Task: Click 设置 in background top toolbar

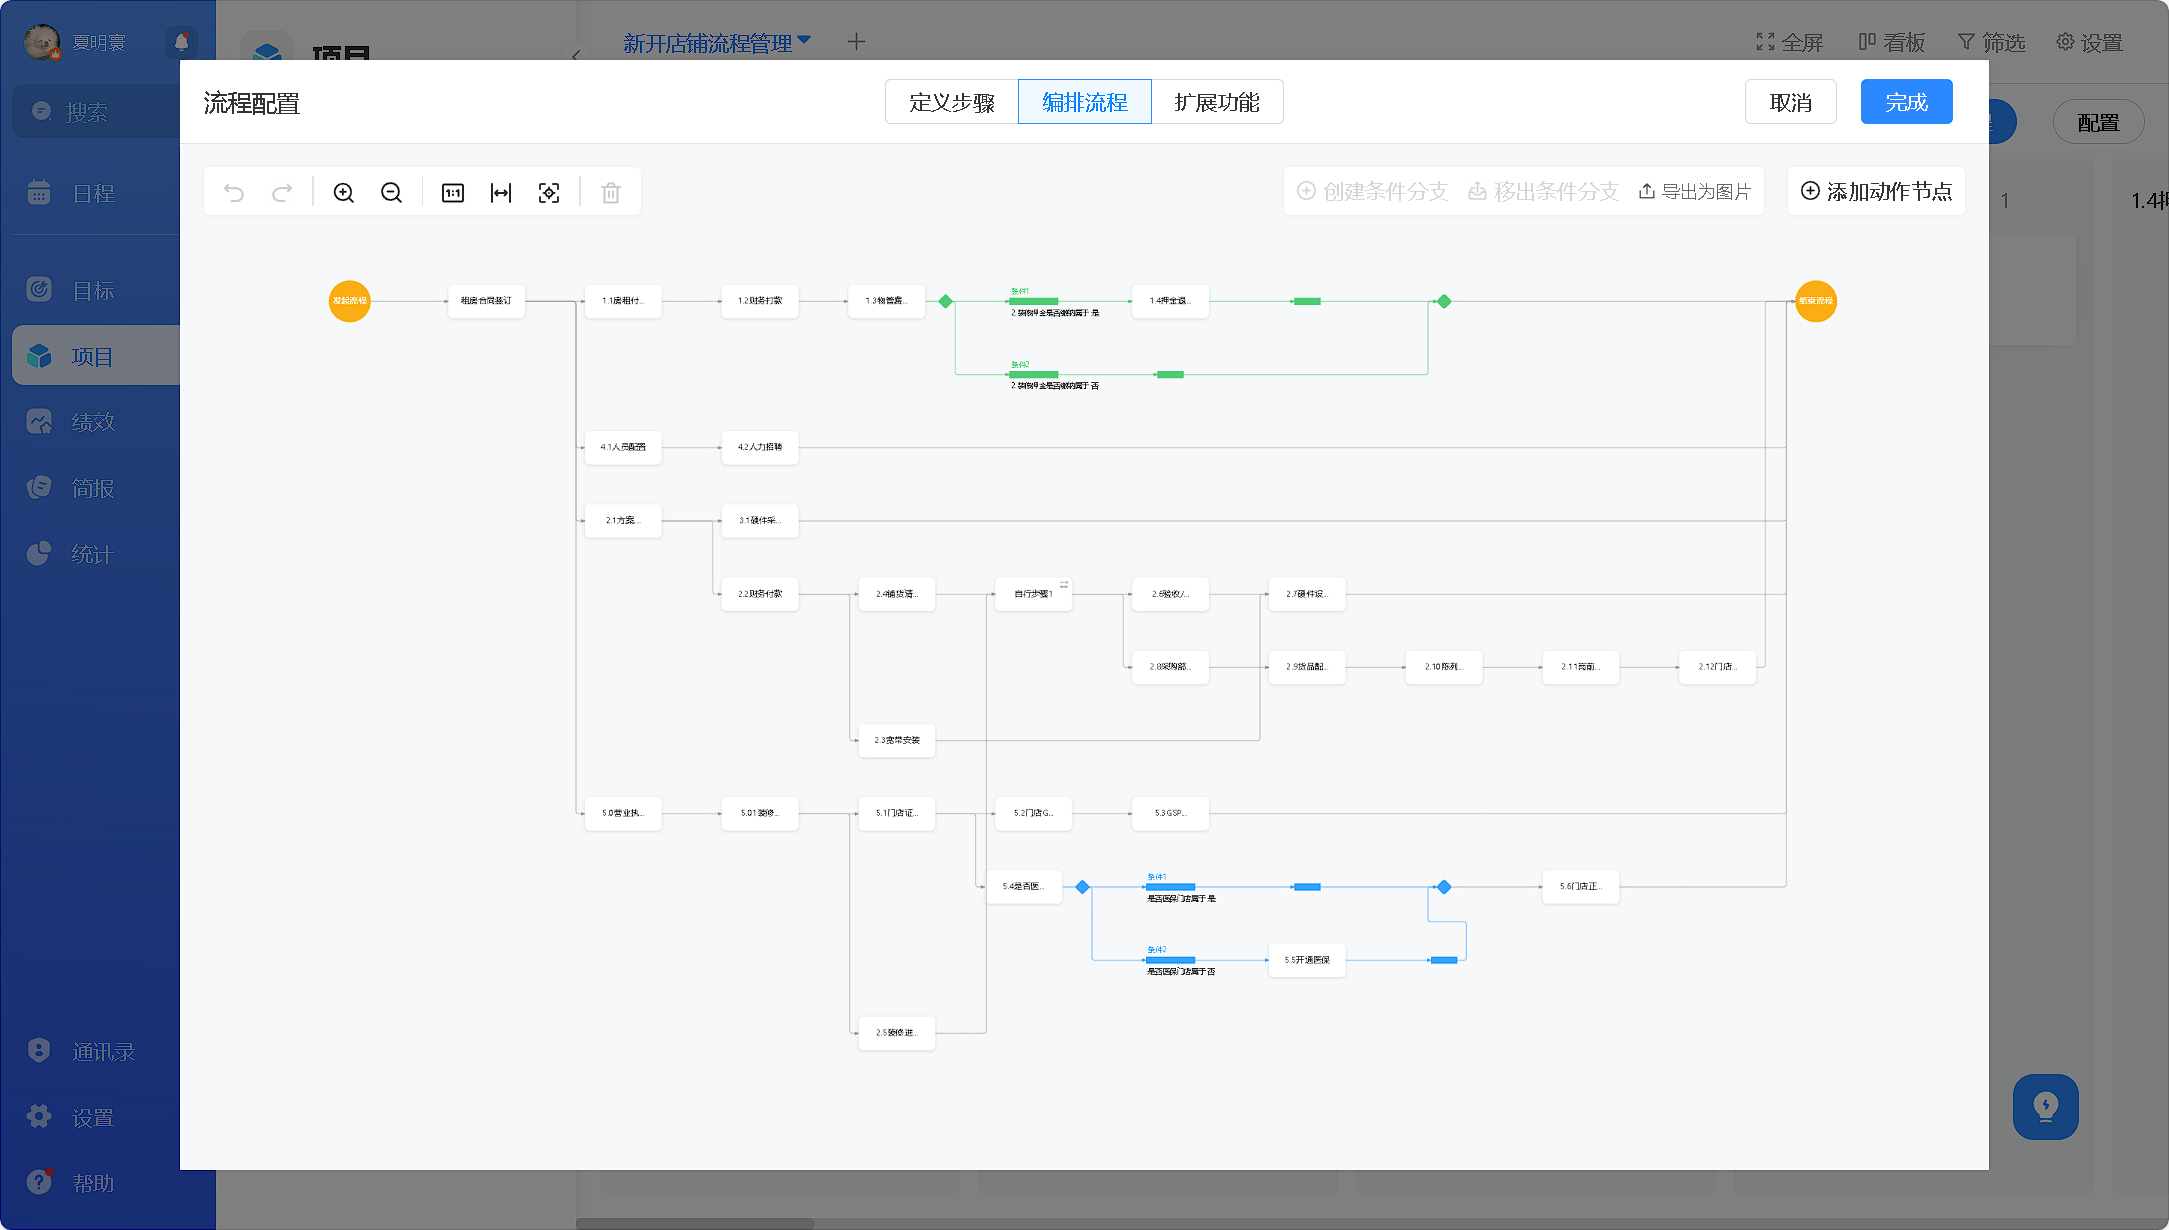Action: pyautogui.click(x=2090, y=42)
